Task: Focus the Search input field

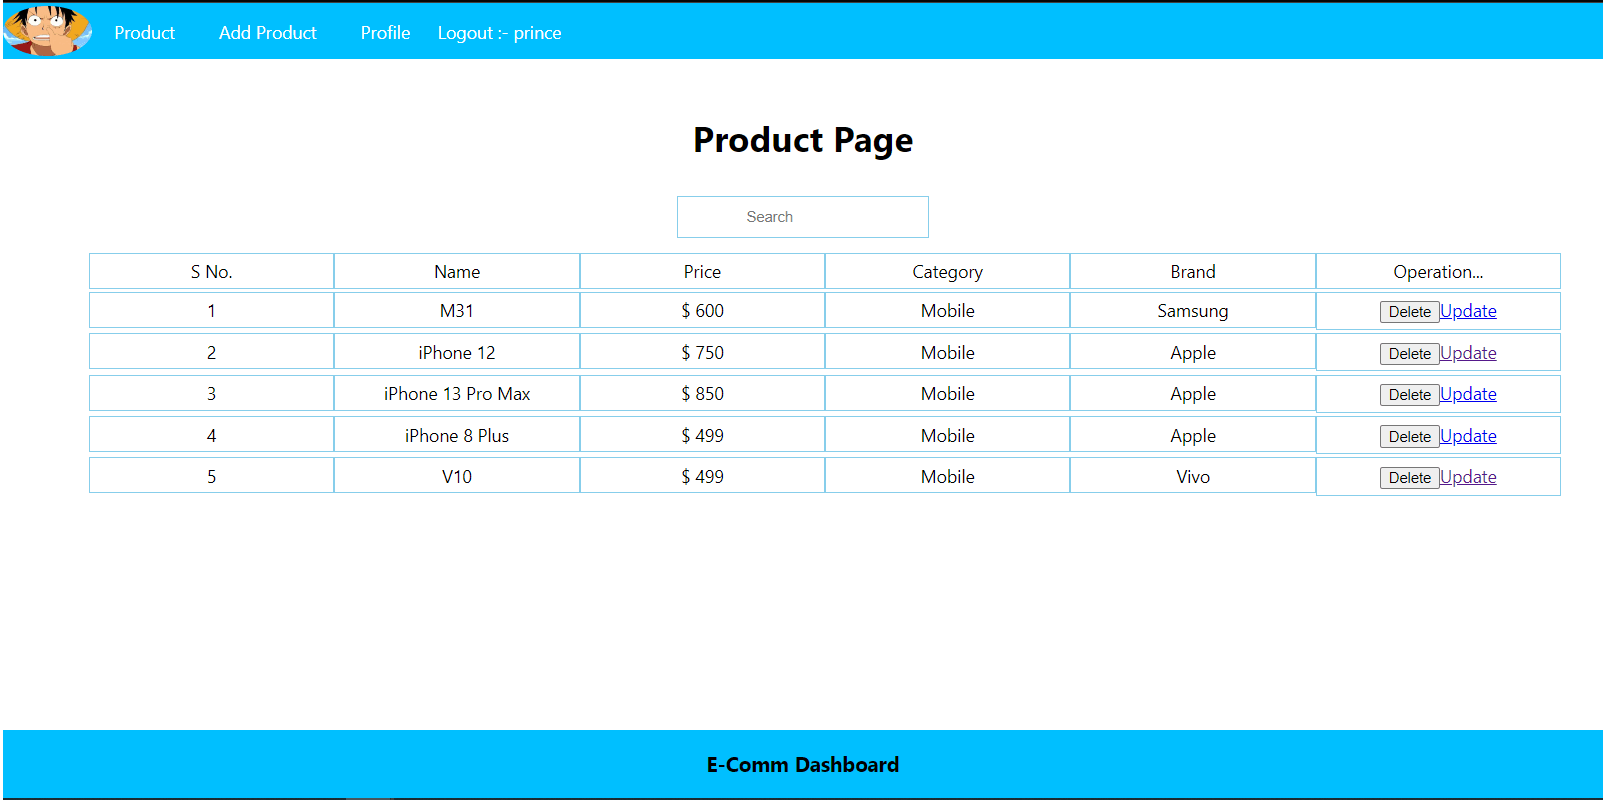Action: click(802, 217)
